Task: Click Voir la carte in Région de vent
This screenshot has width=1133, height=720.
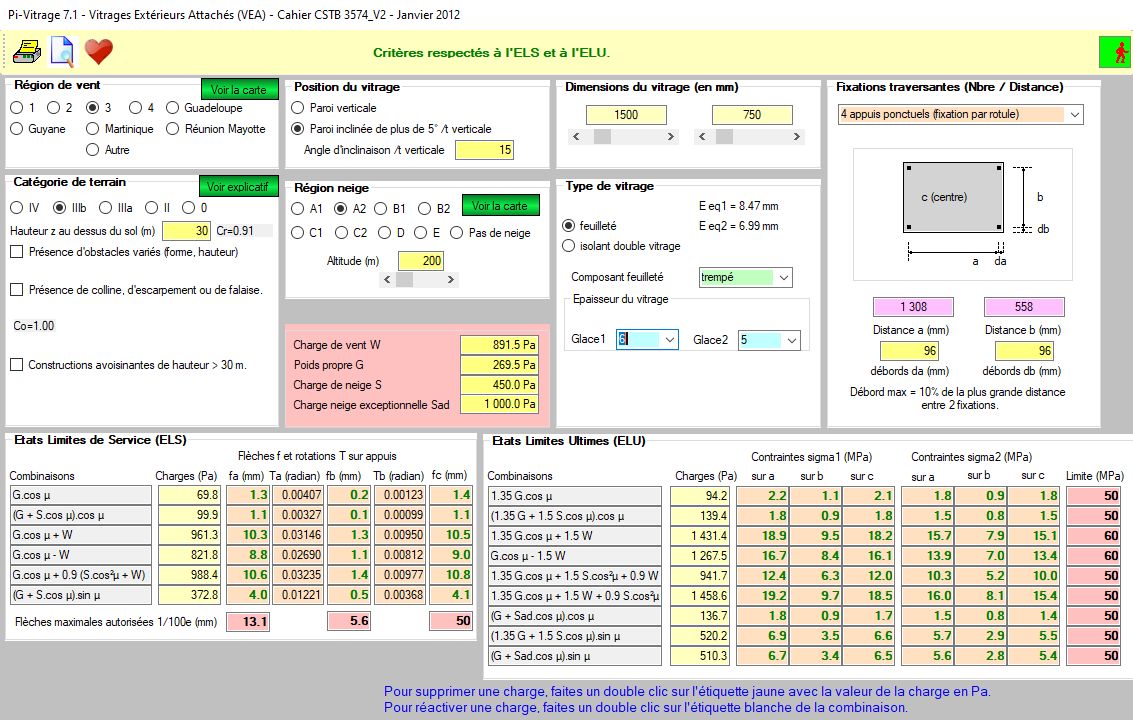Action: click(x=238, y=90)
